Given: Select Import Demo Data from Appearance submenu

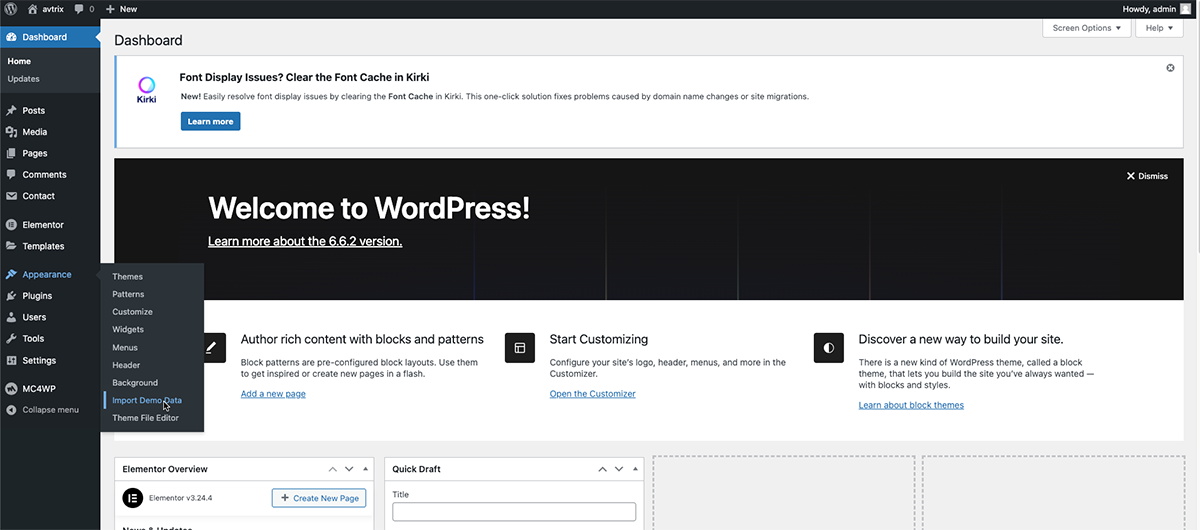Looking at the screenshot, I should (146, 400).
